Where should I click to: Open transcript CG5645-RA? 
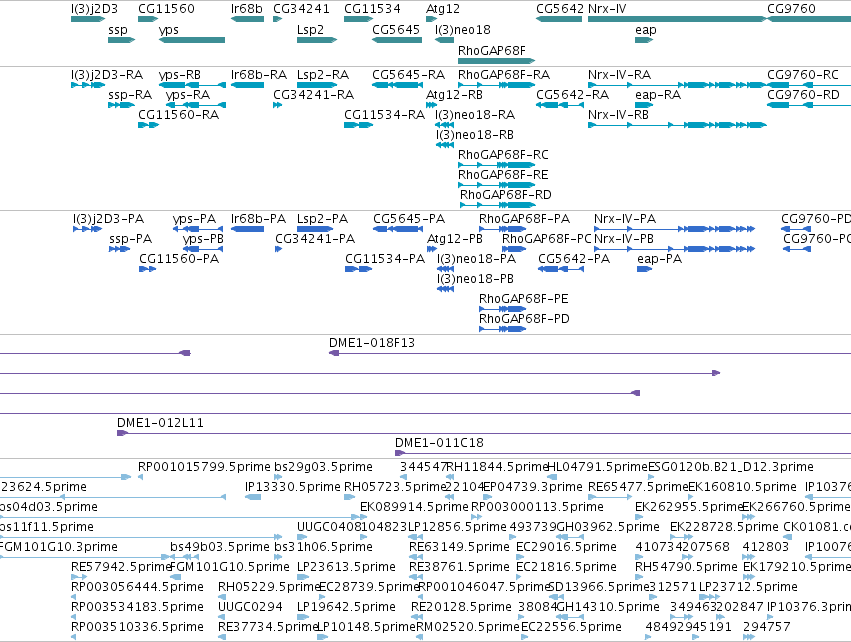(x=408, y=75)
